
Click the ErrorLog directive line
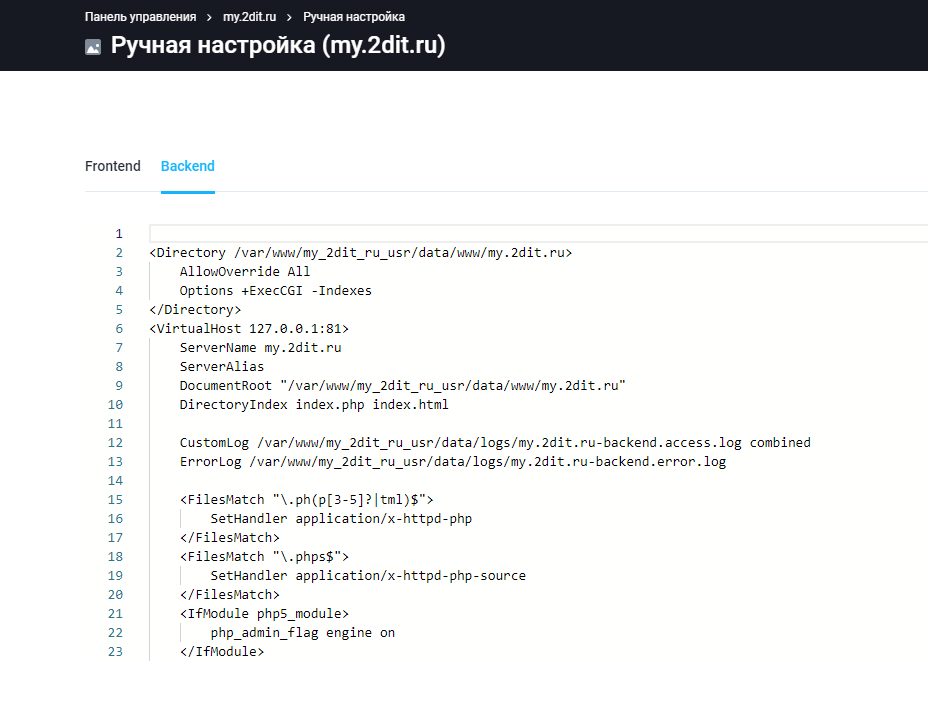click(x=452, y=462)
